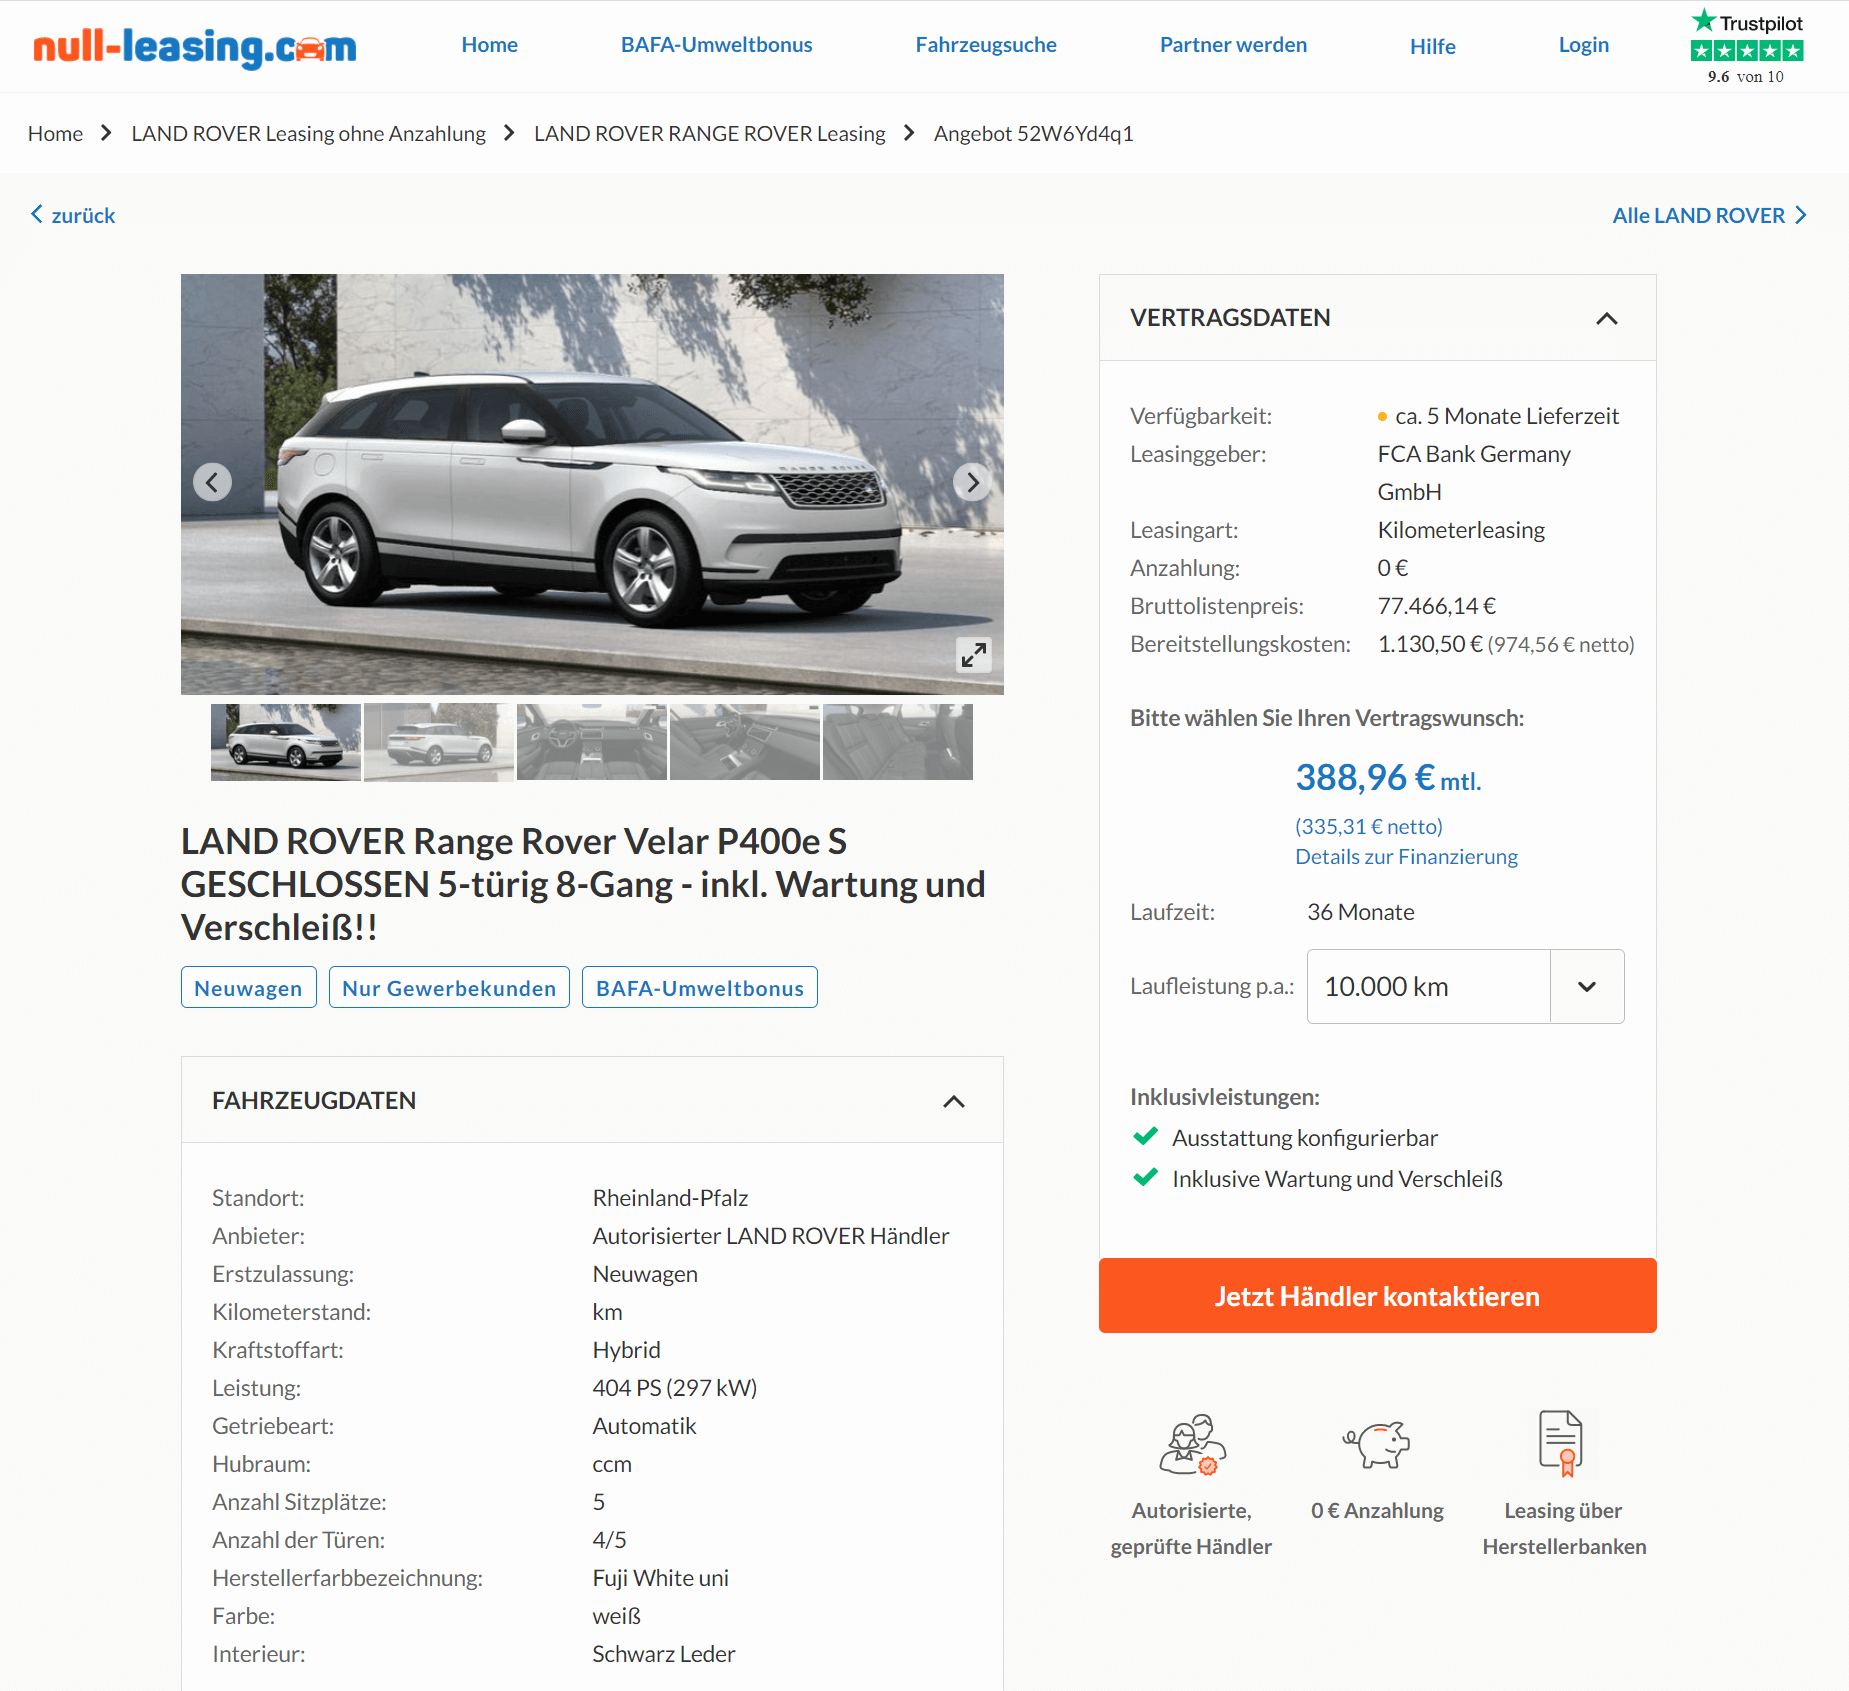This screenshot has height=1691, width=1849.
Task: Click the null-leasing.com logo
Action: (195, 46)
